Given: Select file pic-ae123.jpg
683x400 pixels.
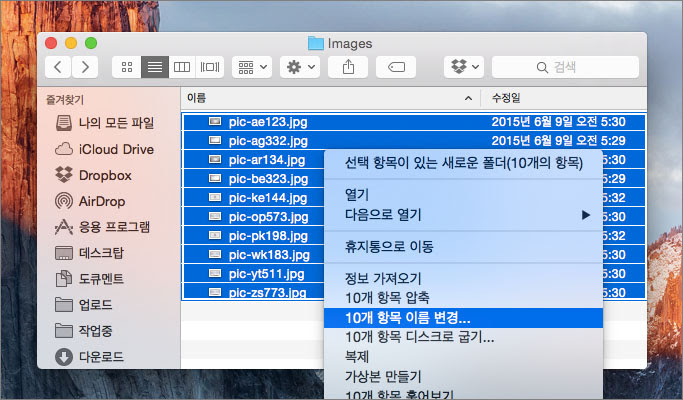Looking at the screenshot, I should [268, 122].
